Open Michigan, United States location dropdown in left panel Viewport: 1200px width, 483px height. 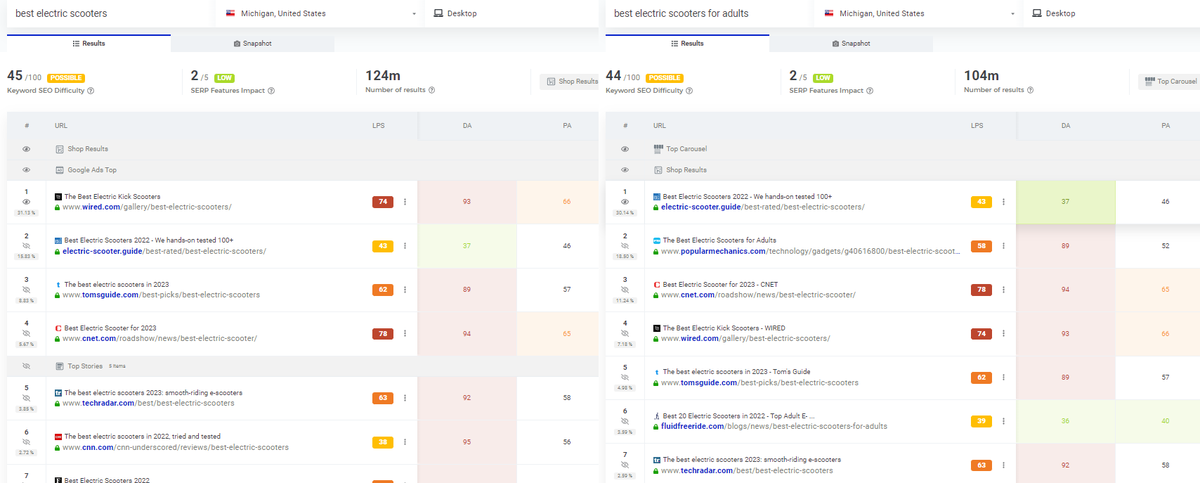click(319, 14)
